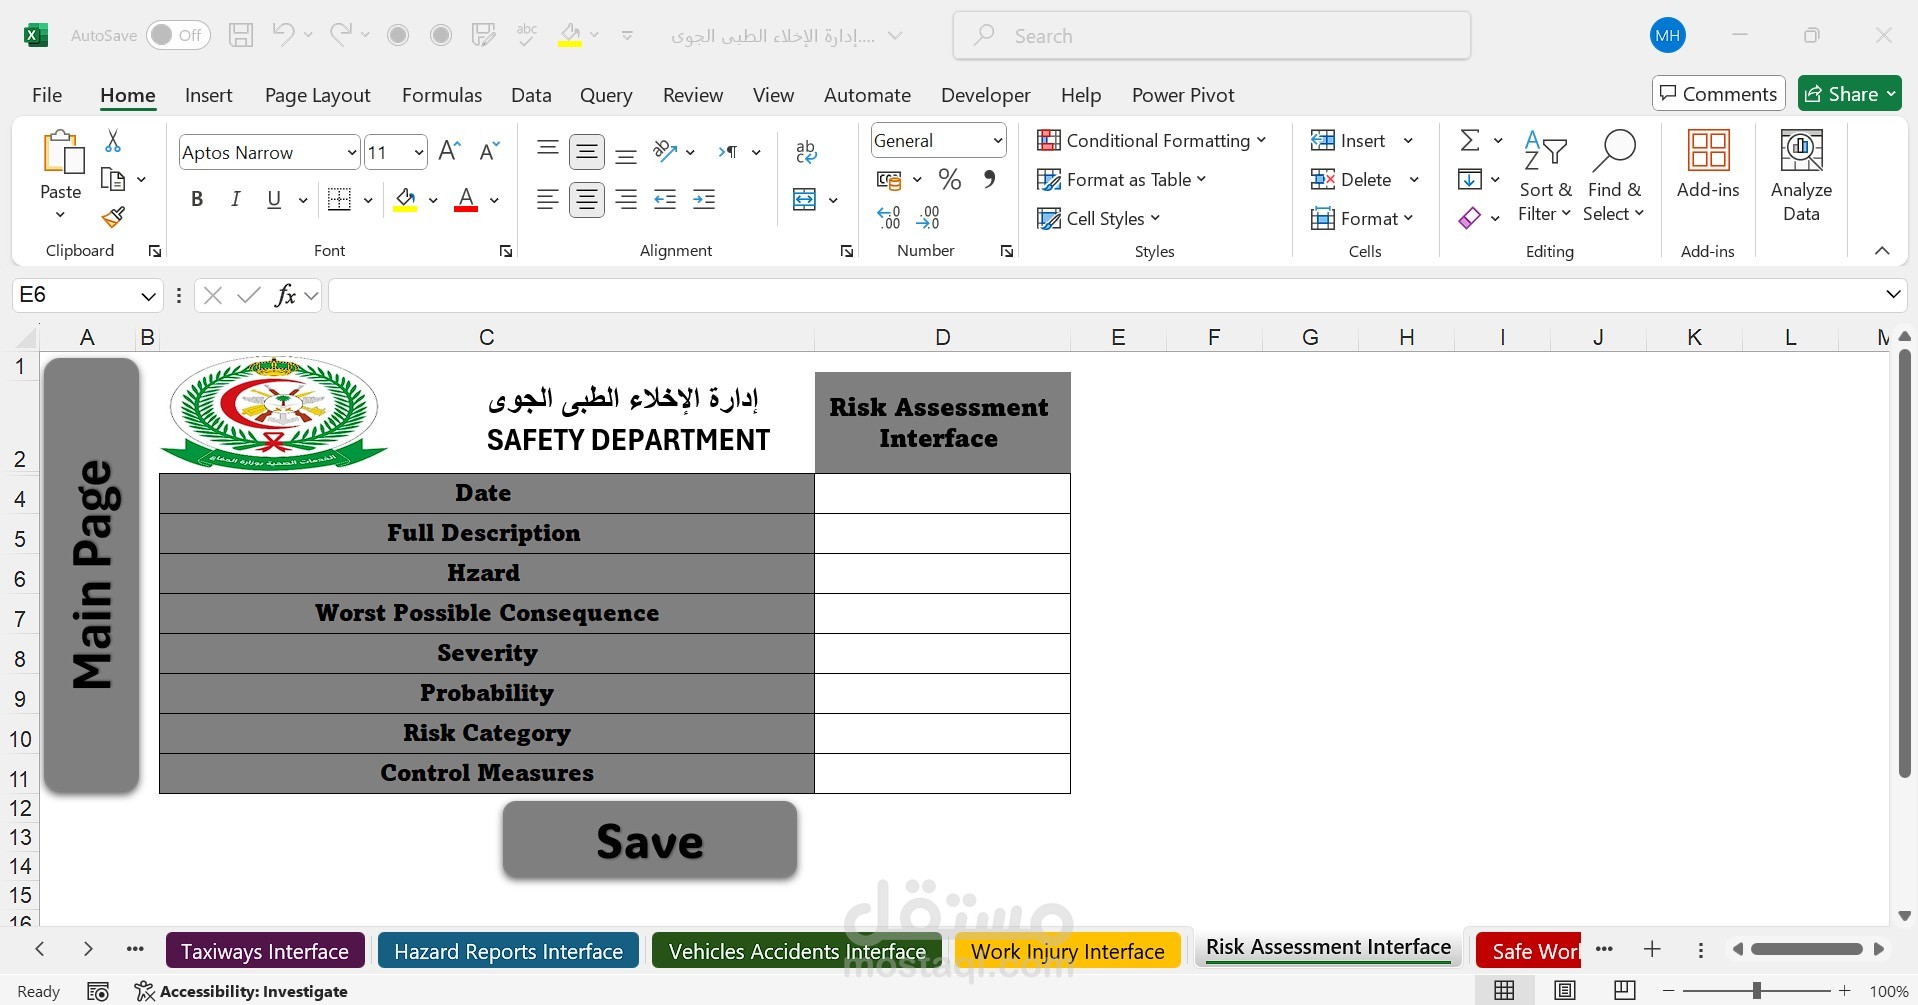Toggle Middle Align vertical alignment
Viewport: 1918px width, 1005px height.
587,152
